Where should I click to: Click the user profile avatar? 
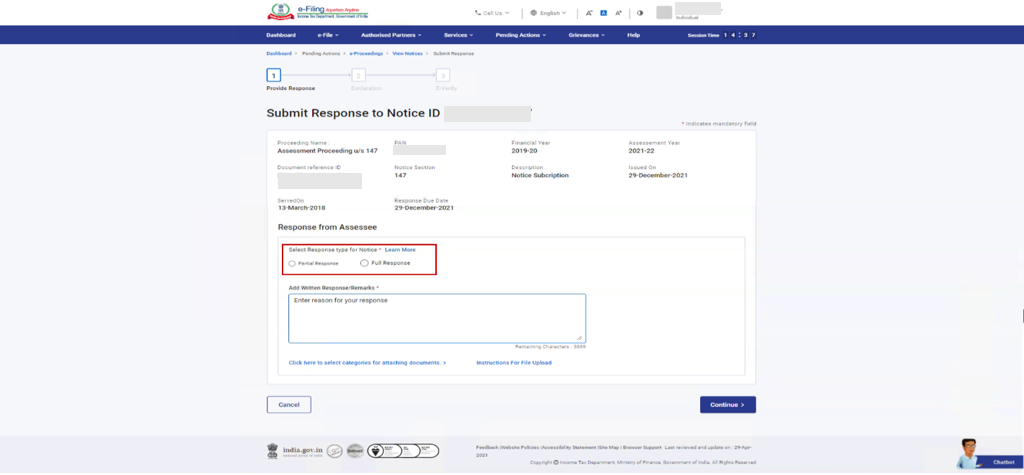[664, 12]
